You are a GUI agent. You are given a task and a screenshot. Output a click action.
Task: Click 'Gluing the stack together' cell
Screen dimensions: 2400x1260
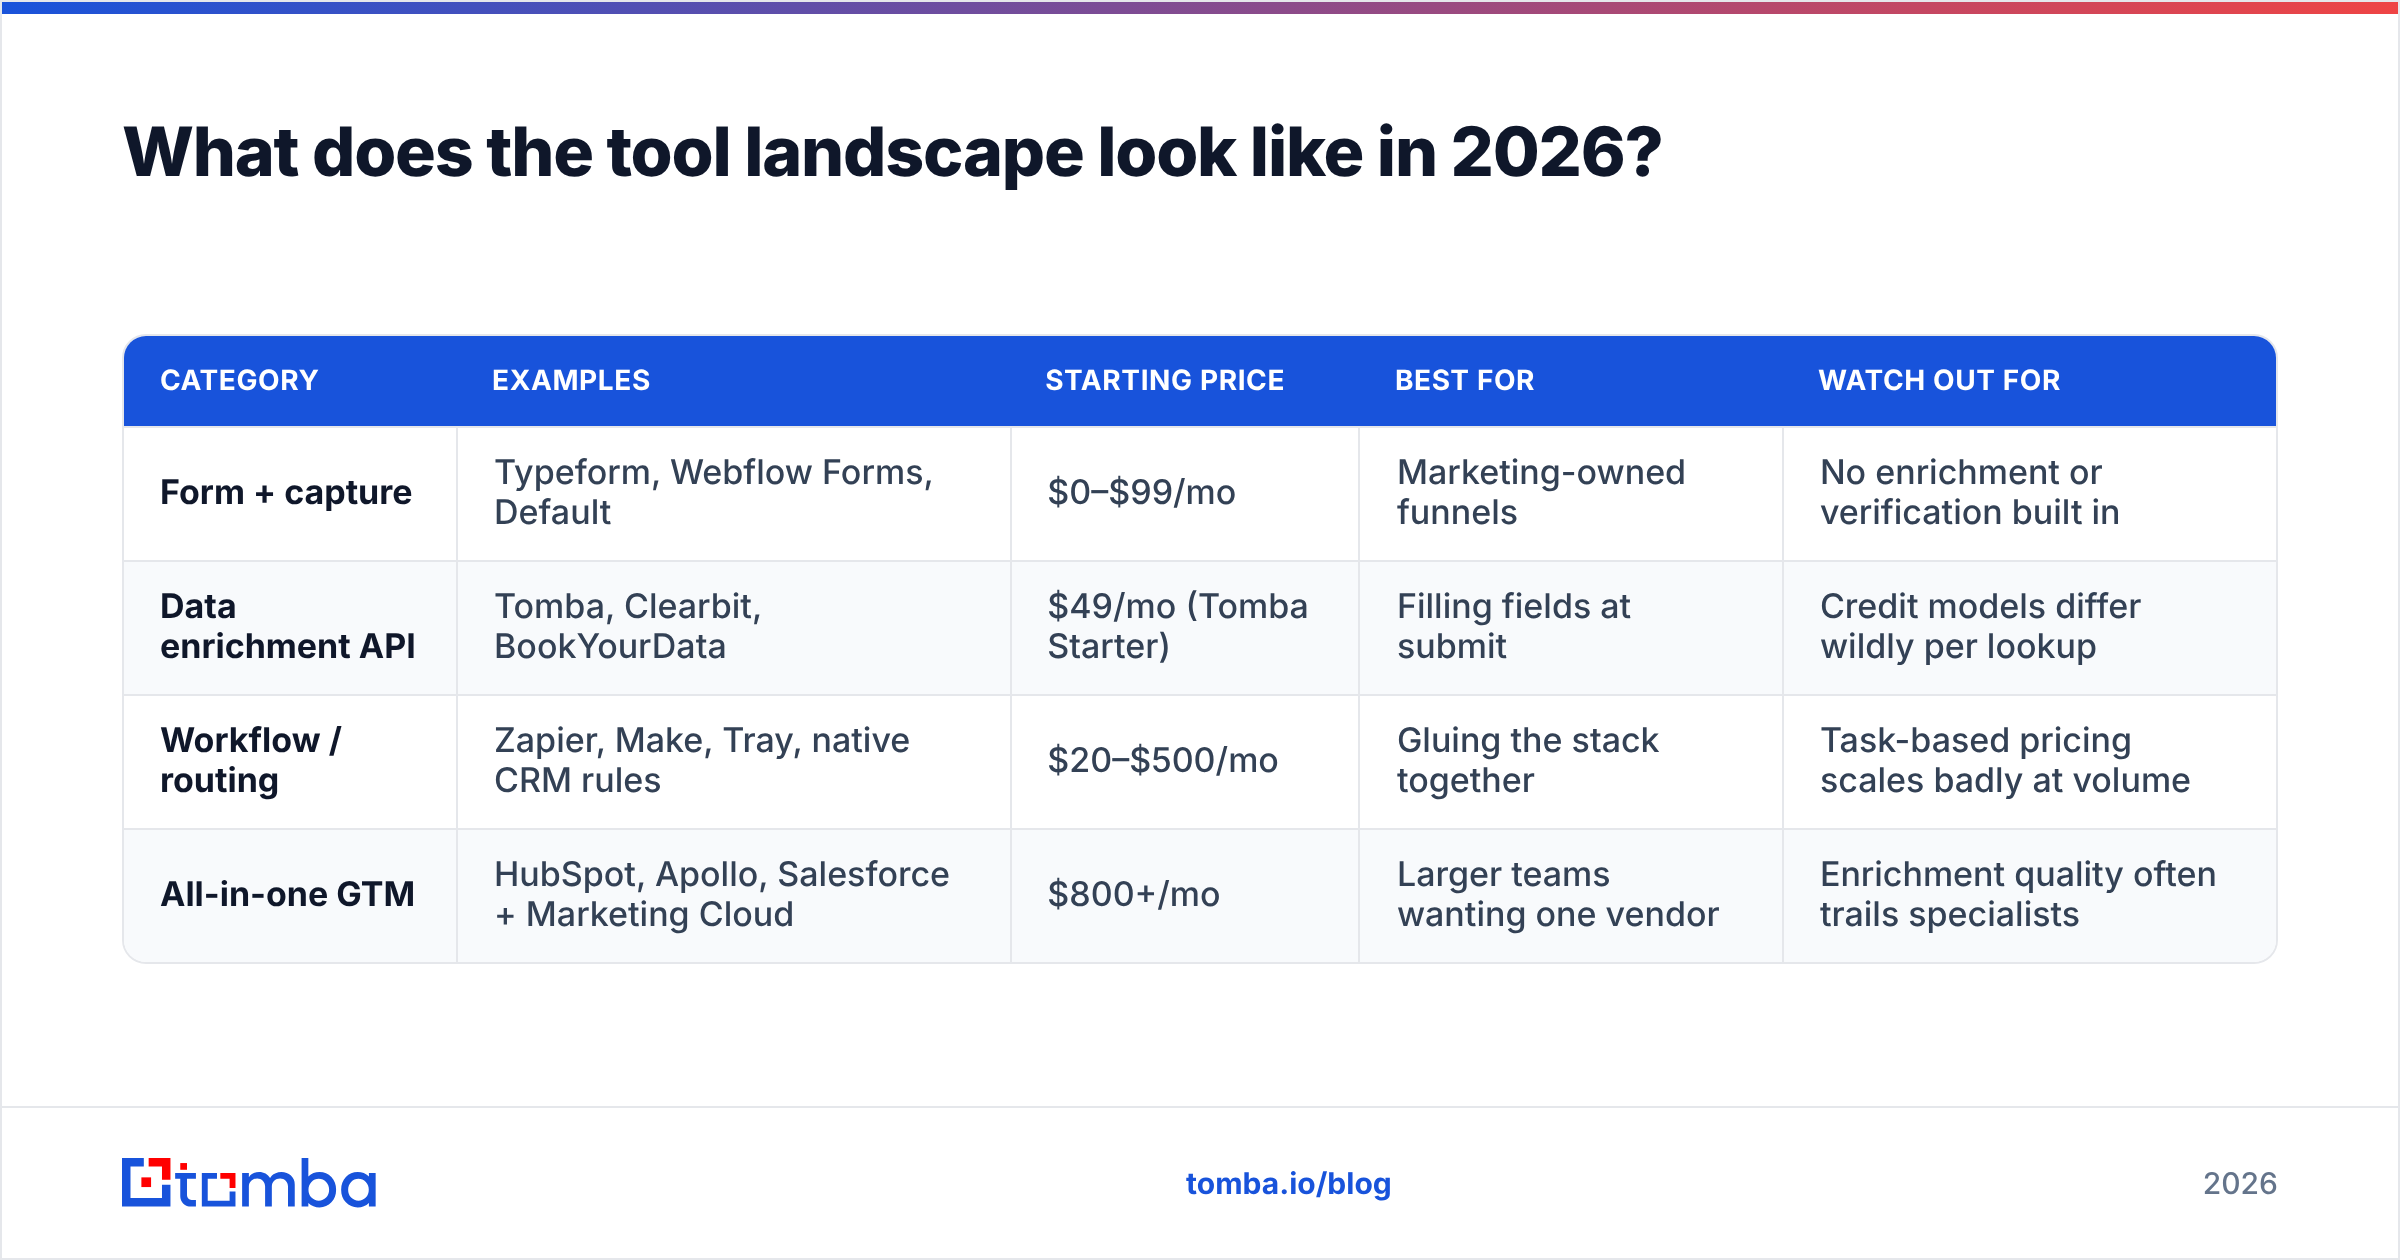coord(1571,761)
